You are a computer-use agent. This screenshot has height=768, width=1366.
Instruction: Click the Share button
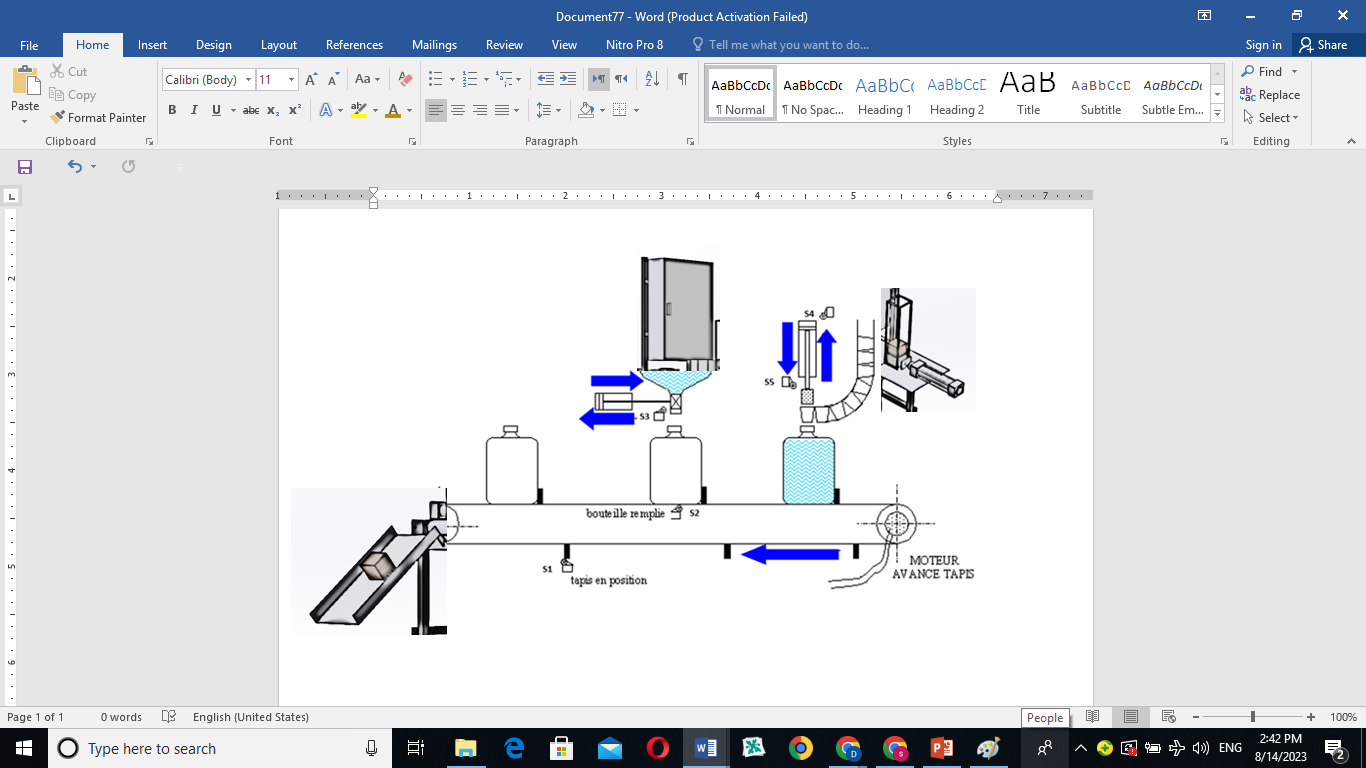tap(1323, 45)
